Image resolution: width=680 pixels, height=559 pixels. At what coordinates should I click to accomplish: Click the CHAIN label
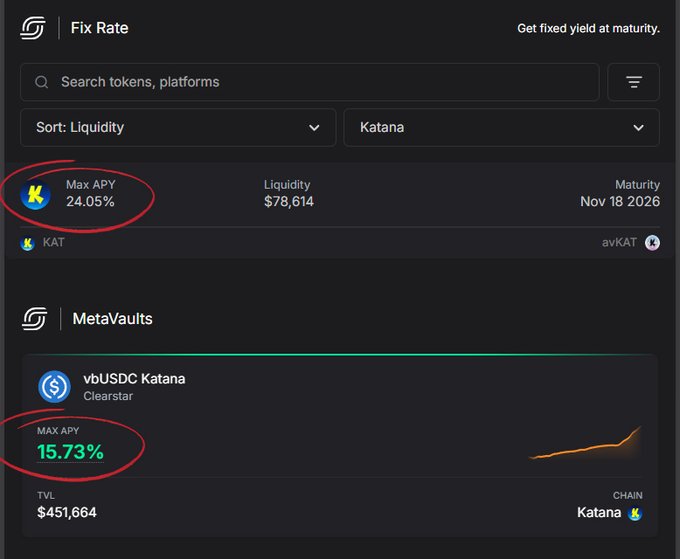(x=628, y=495)
